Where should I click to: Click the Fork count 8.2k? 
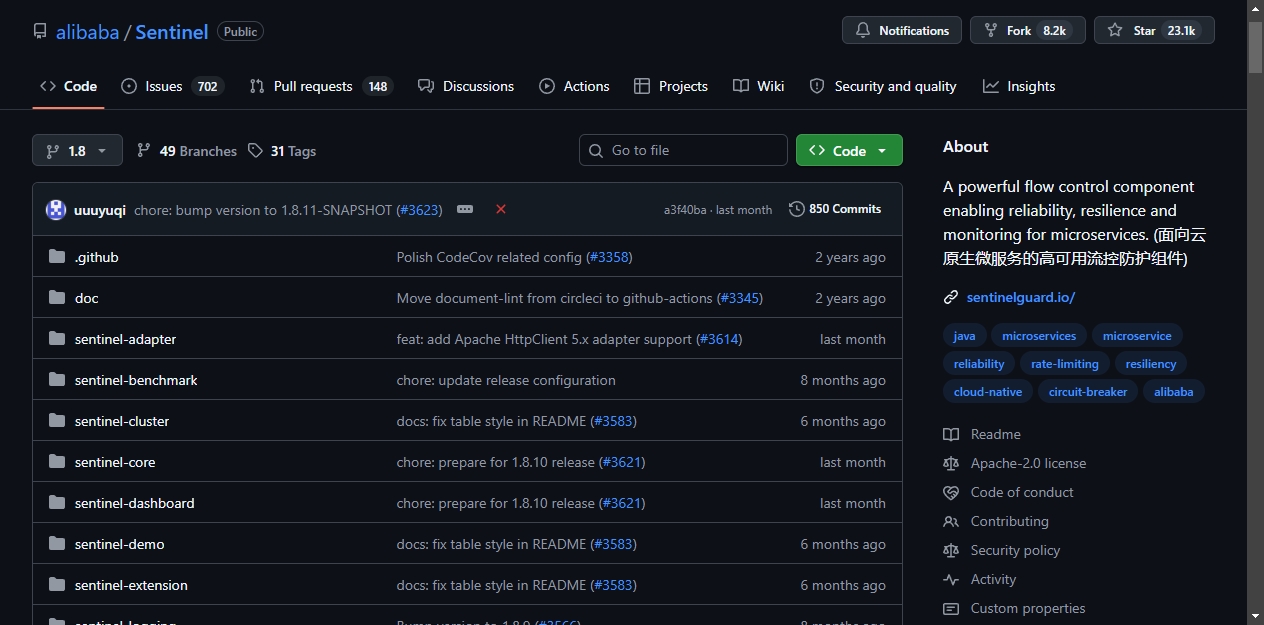coord(1054,31)
